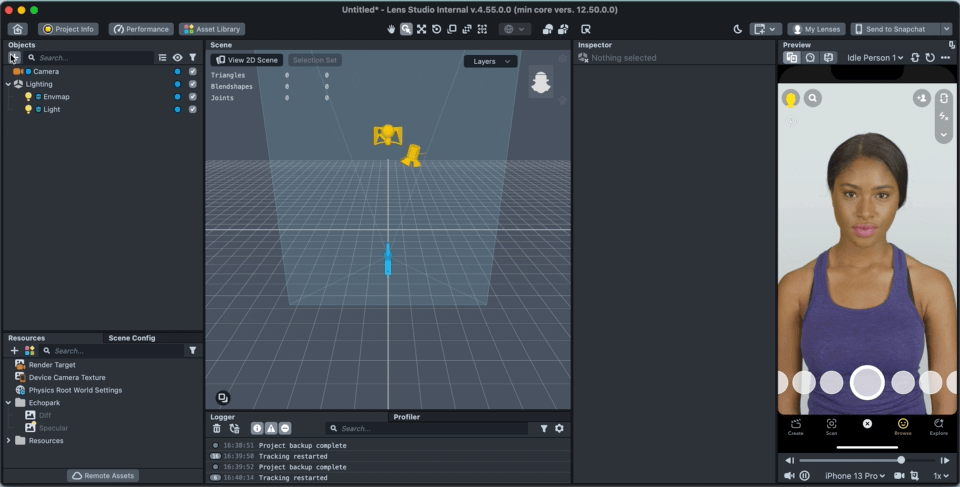Open the Asset Library
This screenshot has width=960, height=487.
coord(212,29)
